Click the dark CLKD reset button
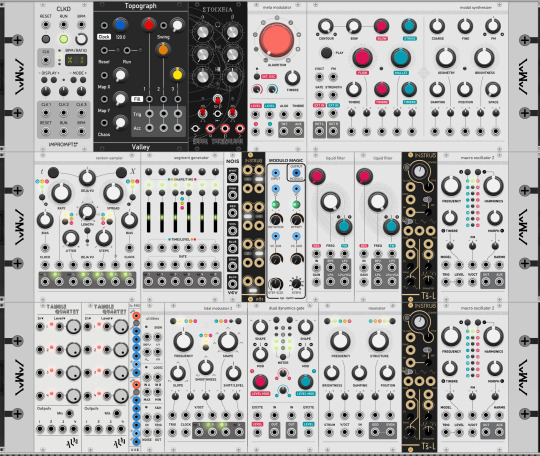540x456 pixels. tap(45, 39)
